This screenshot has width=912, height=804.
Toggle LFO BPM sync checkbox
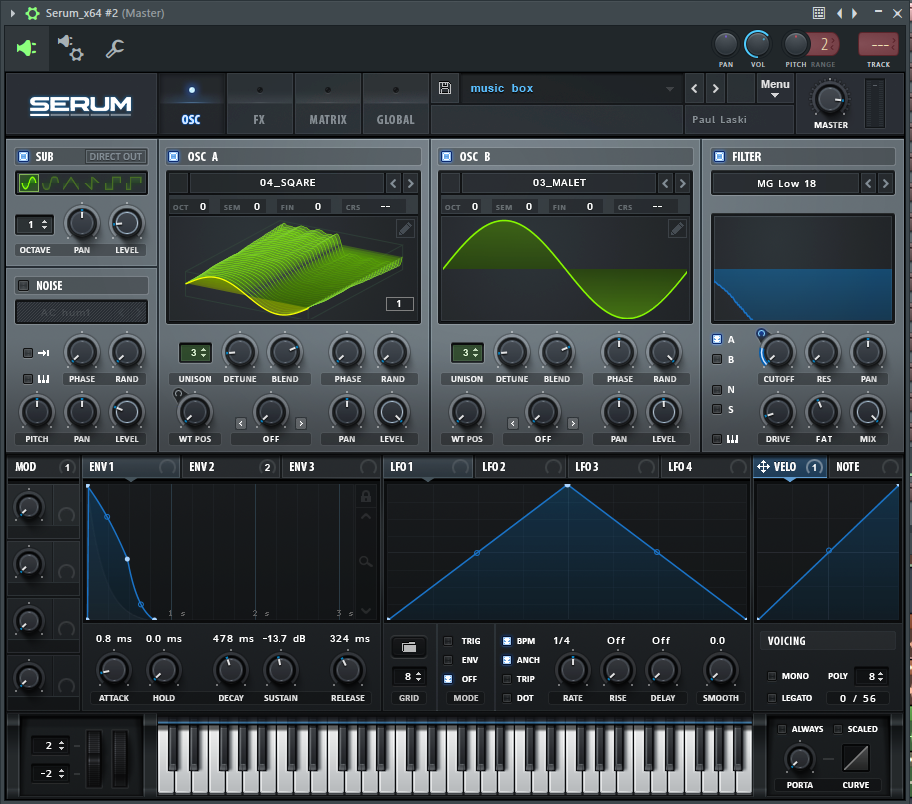point(507,641)
